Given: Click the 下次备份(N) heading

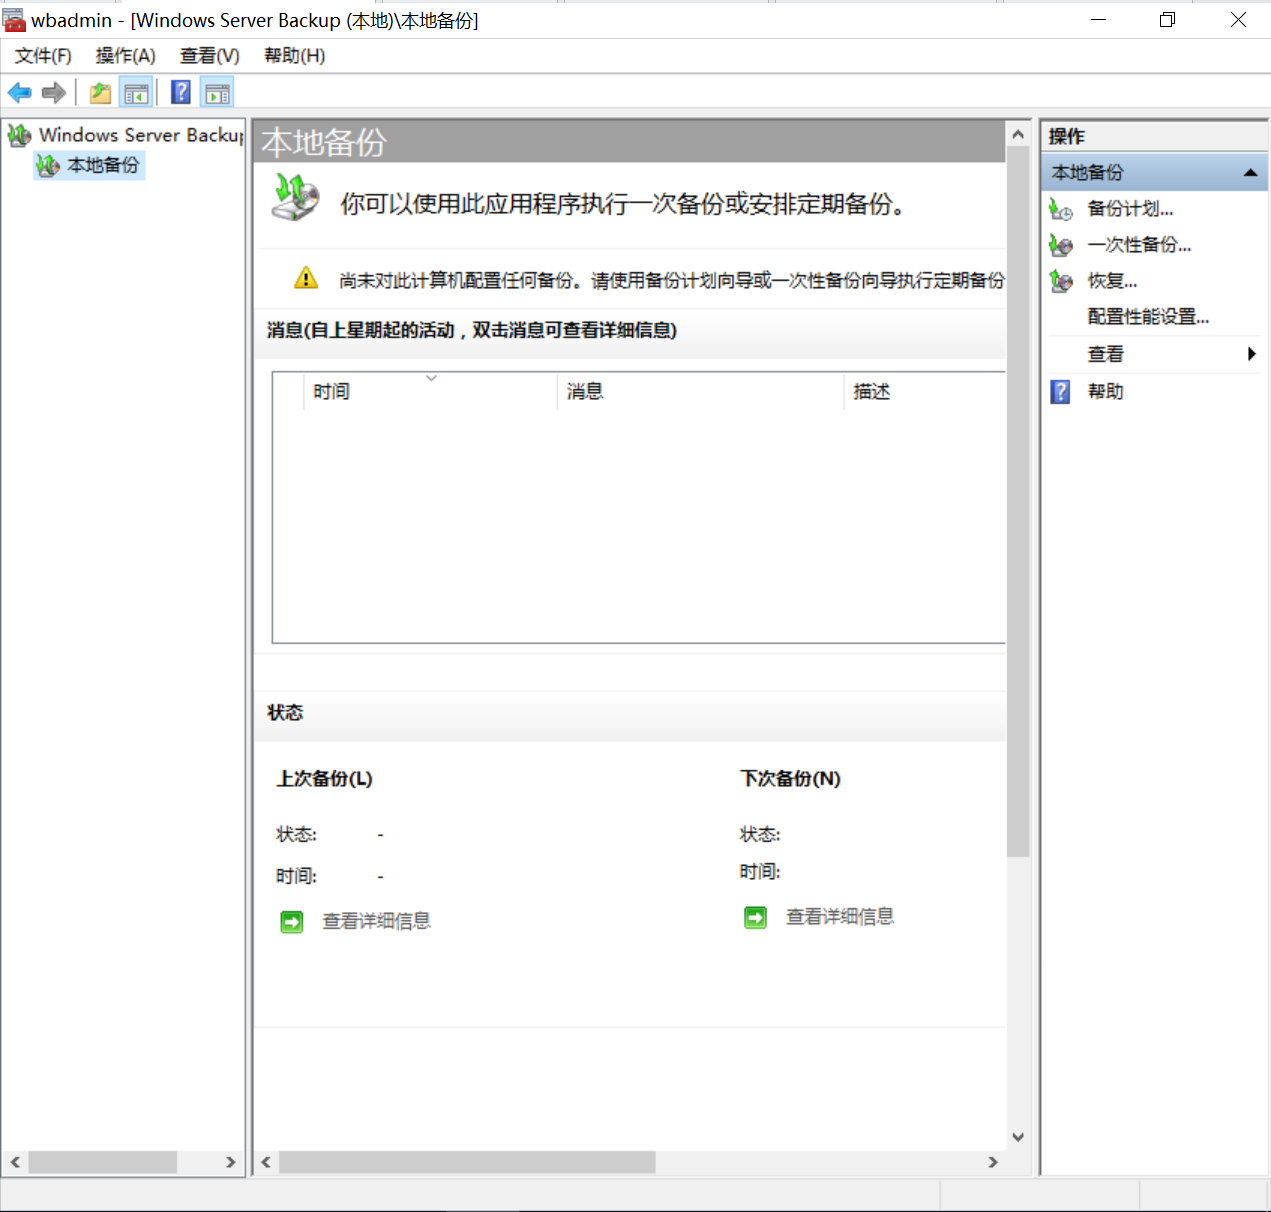Looking at the screenshot, I should tap(790, 779).
